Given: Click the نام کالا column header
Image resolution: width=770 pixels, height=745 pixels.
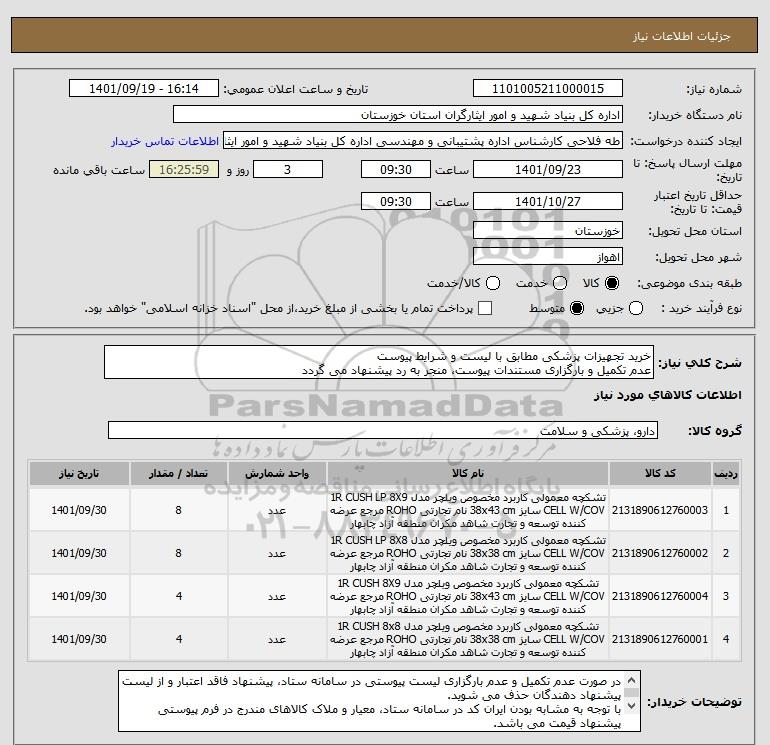Looking at the screenshot, I should (468, 473).
